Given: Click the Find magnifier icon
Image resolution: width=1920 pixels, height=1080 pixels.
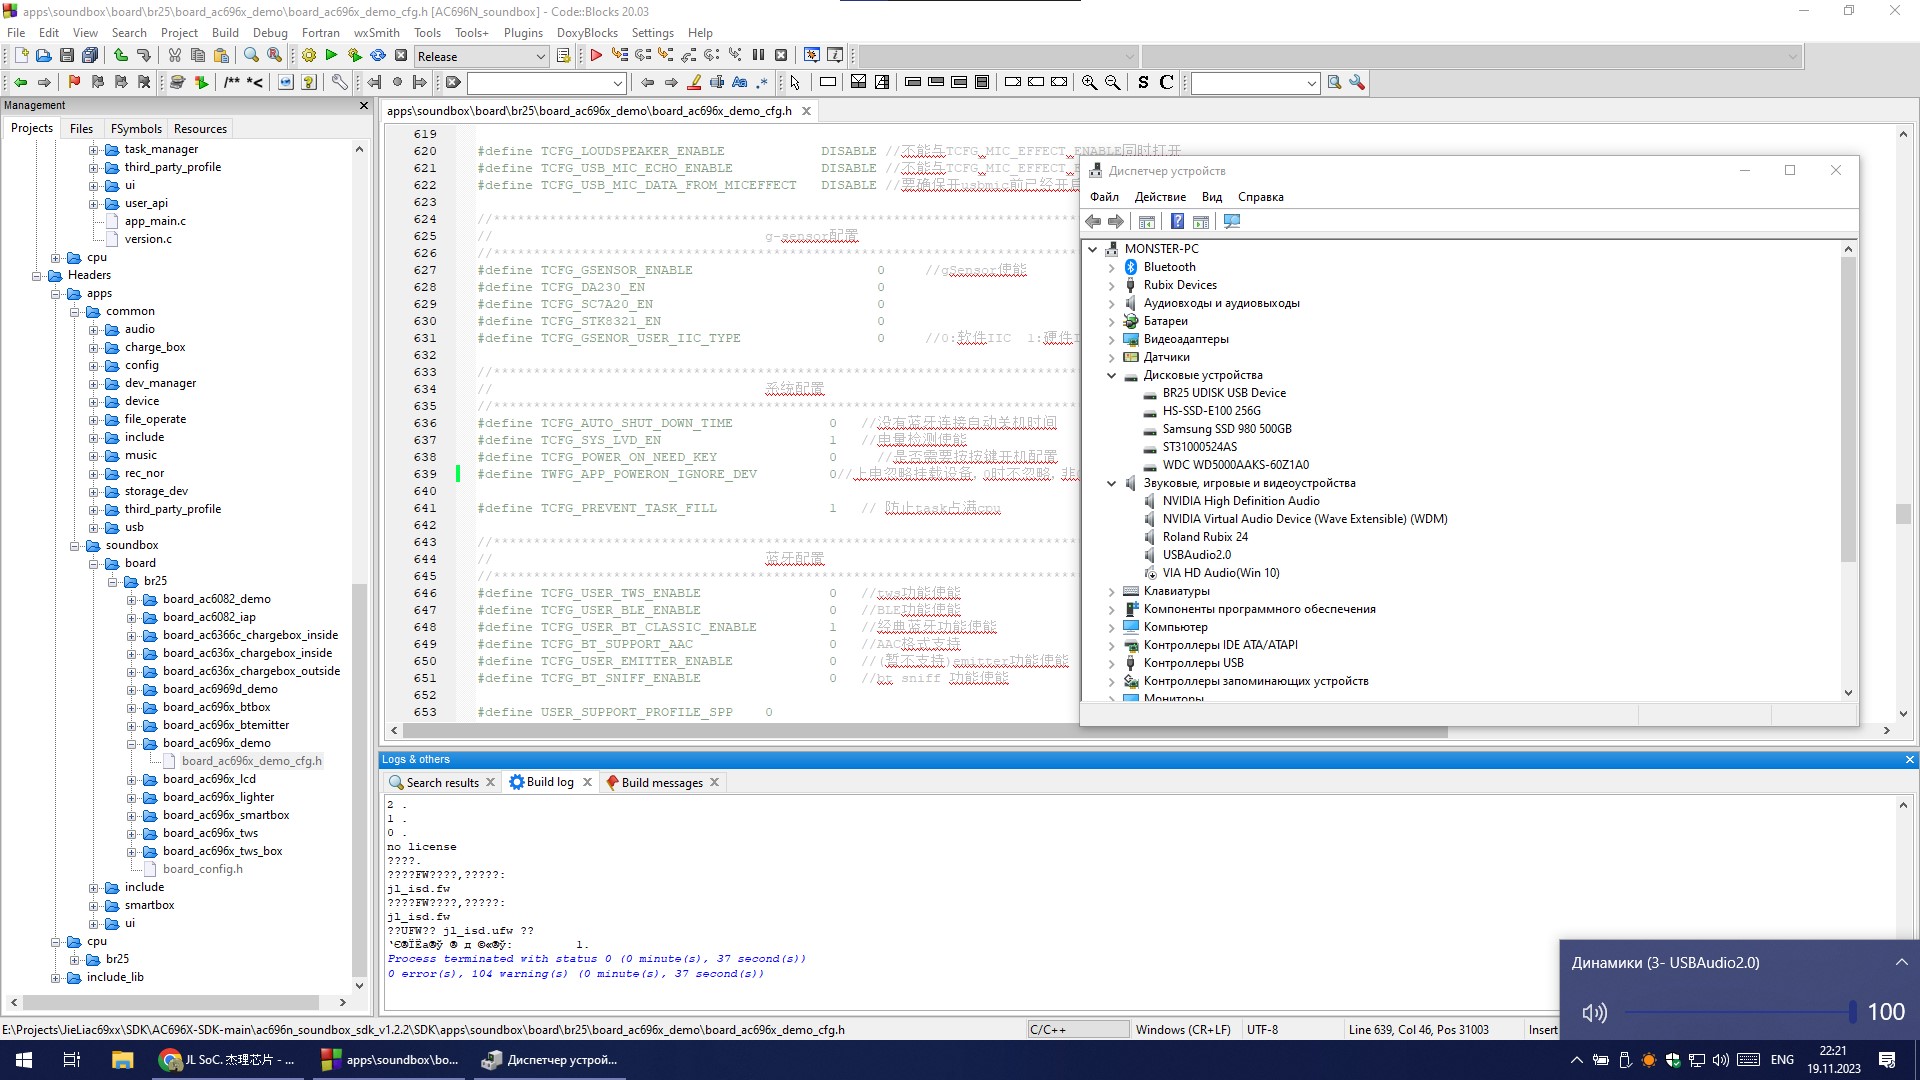Looking at the screenshot, I should coord(251,56).
